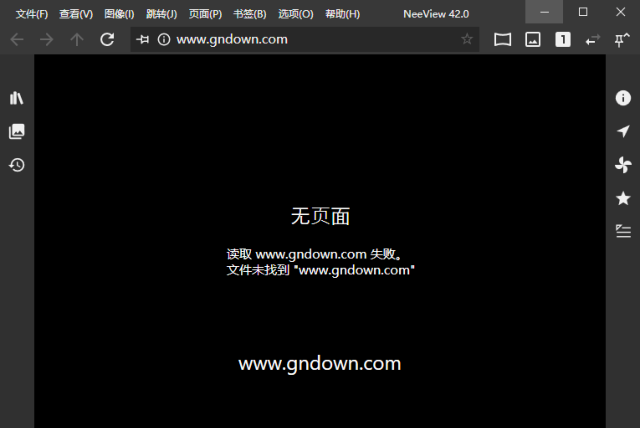This screenshot has height=428, width=640.
Task: Toggle reading direction arrows icon
Action: [x=593, y=40]
